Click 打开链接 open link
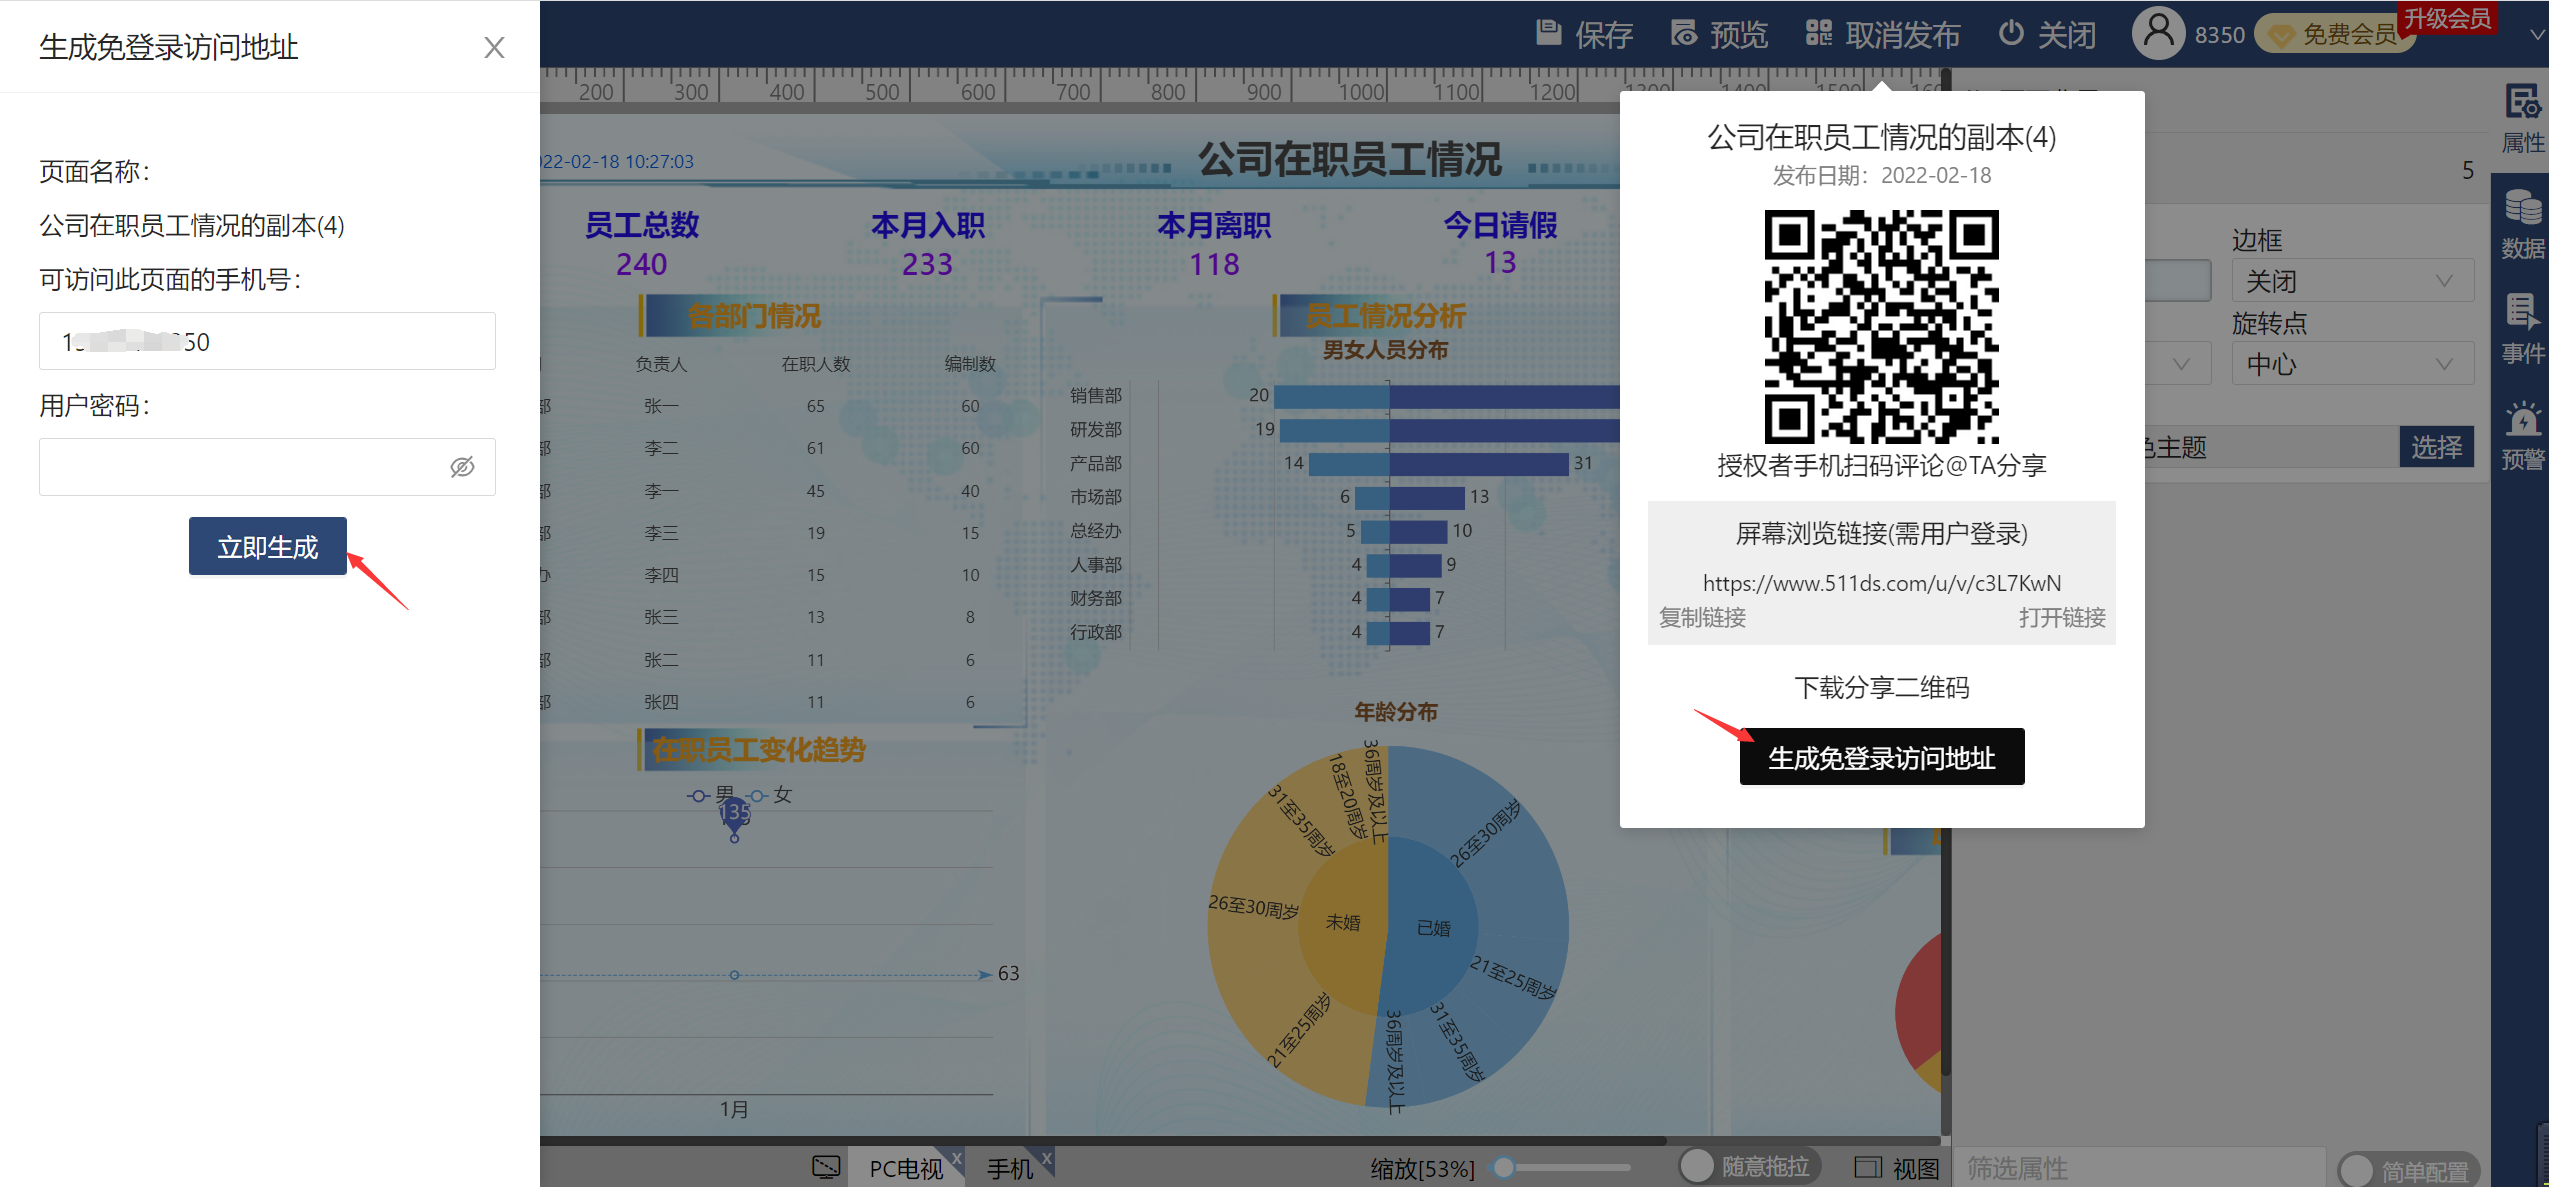2549x1187 pixels. pyautogui.click(x=2062, y=617)
